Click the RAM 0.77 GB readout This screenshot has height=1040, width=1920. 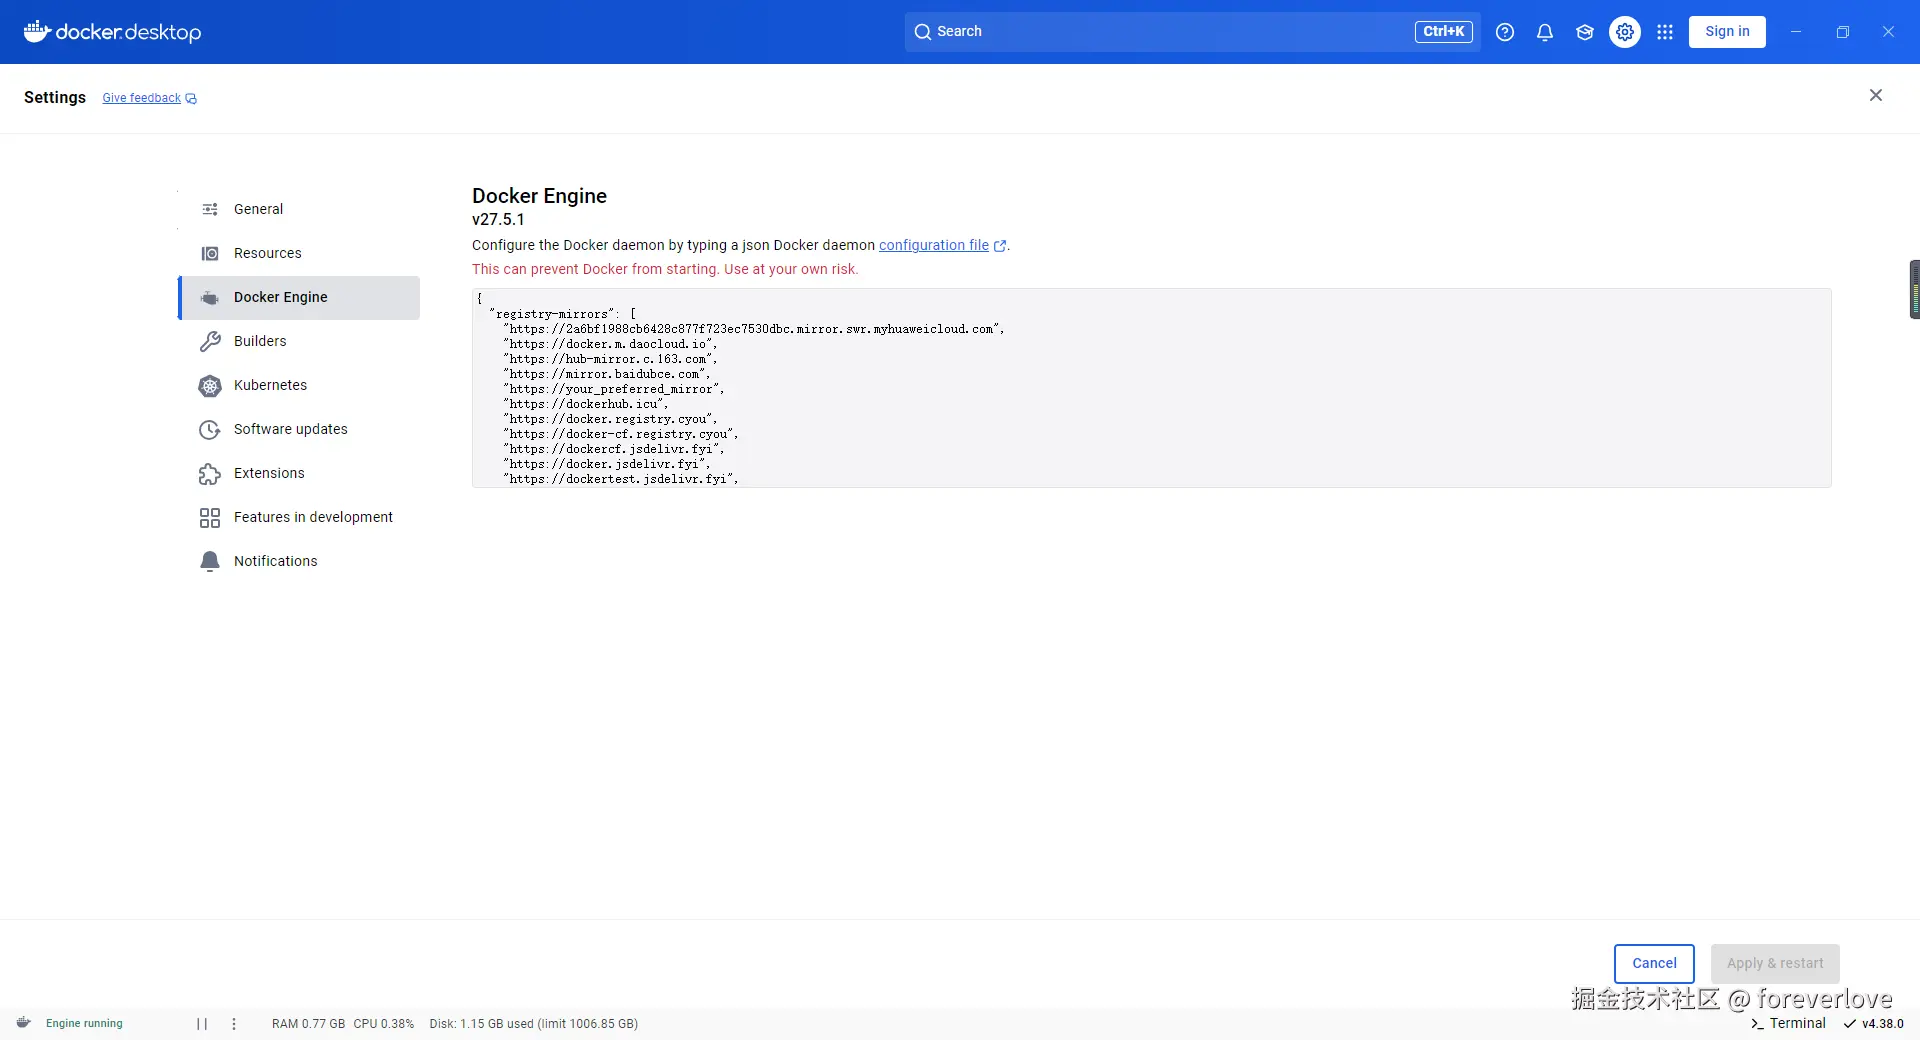click(308, 1023)
